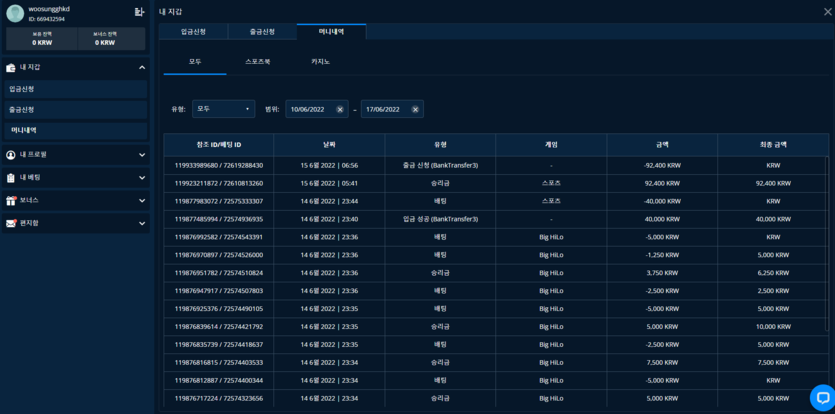Screen dimensions: 835x414
Task: Open 입금신청 in the sidebar
Action: (75, 89)
